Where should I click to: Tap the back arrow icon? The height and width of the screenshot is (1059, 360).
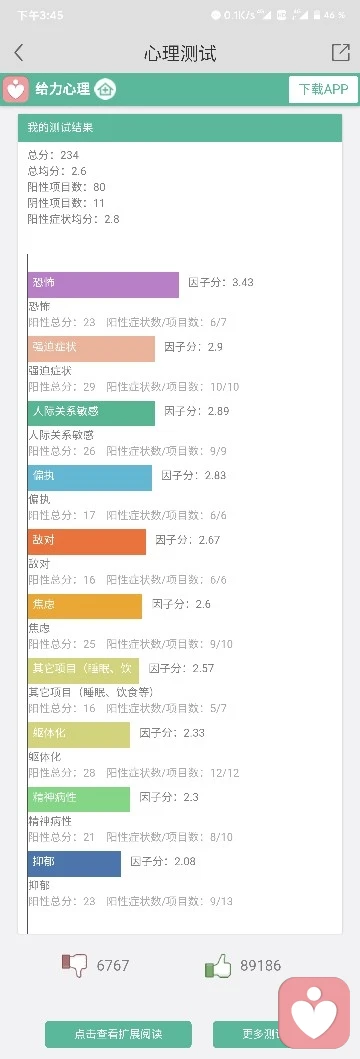(x=19, y=53)
